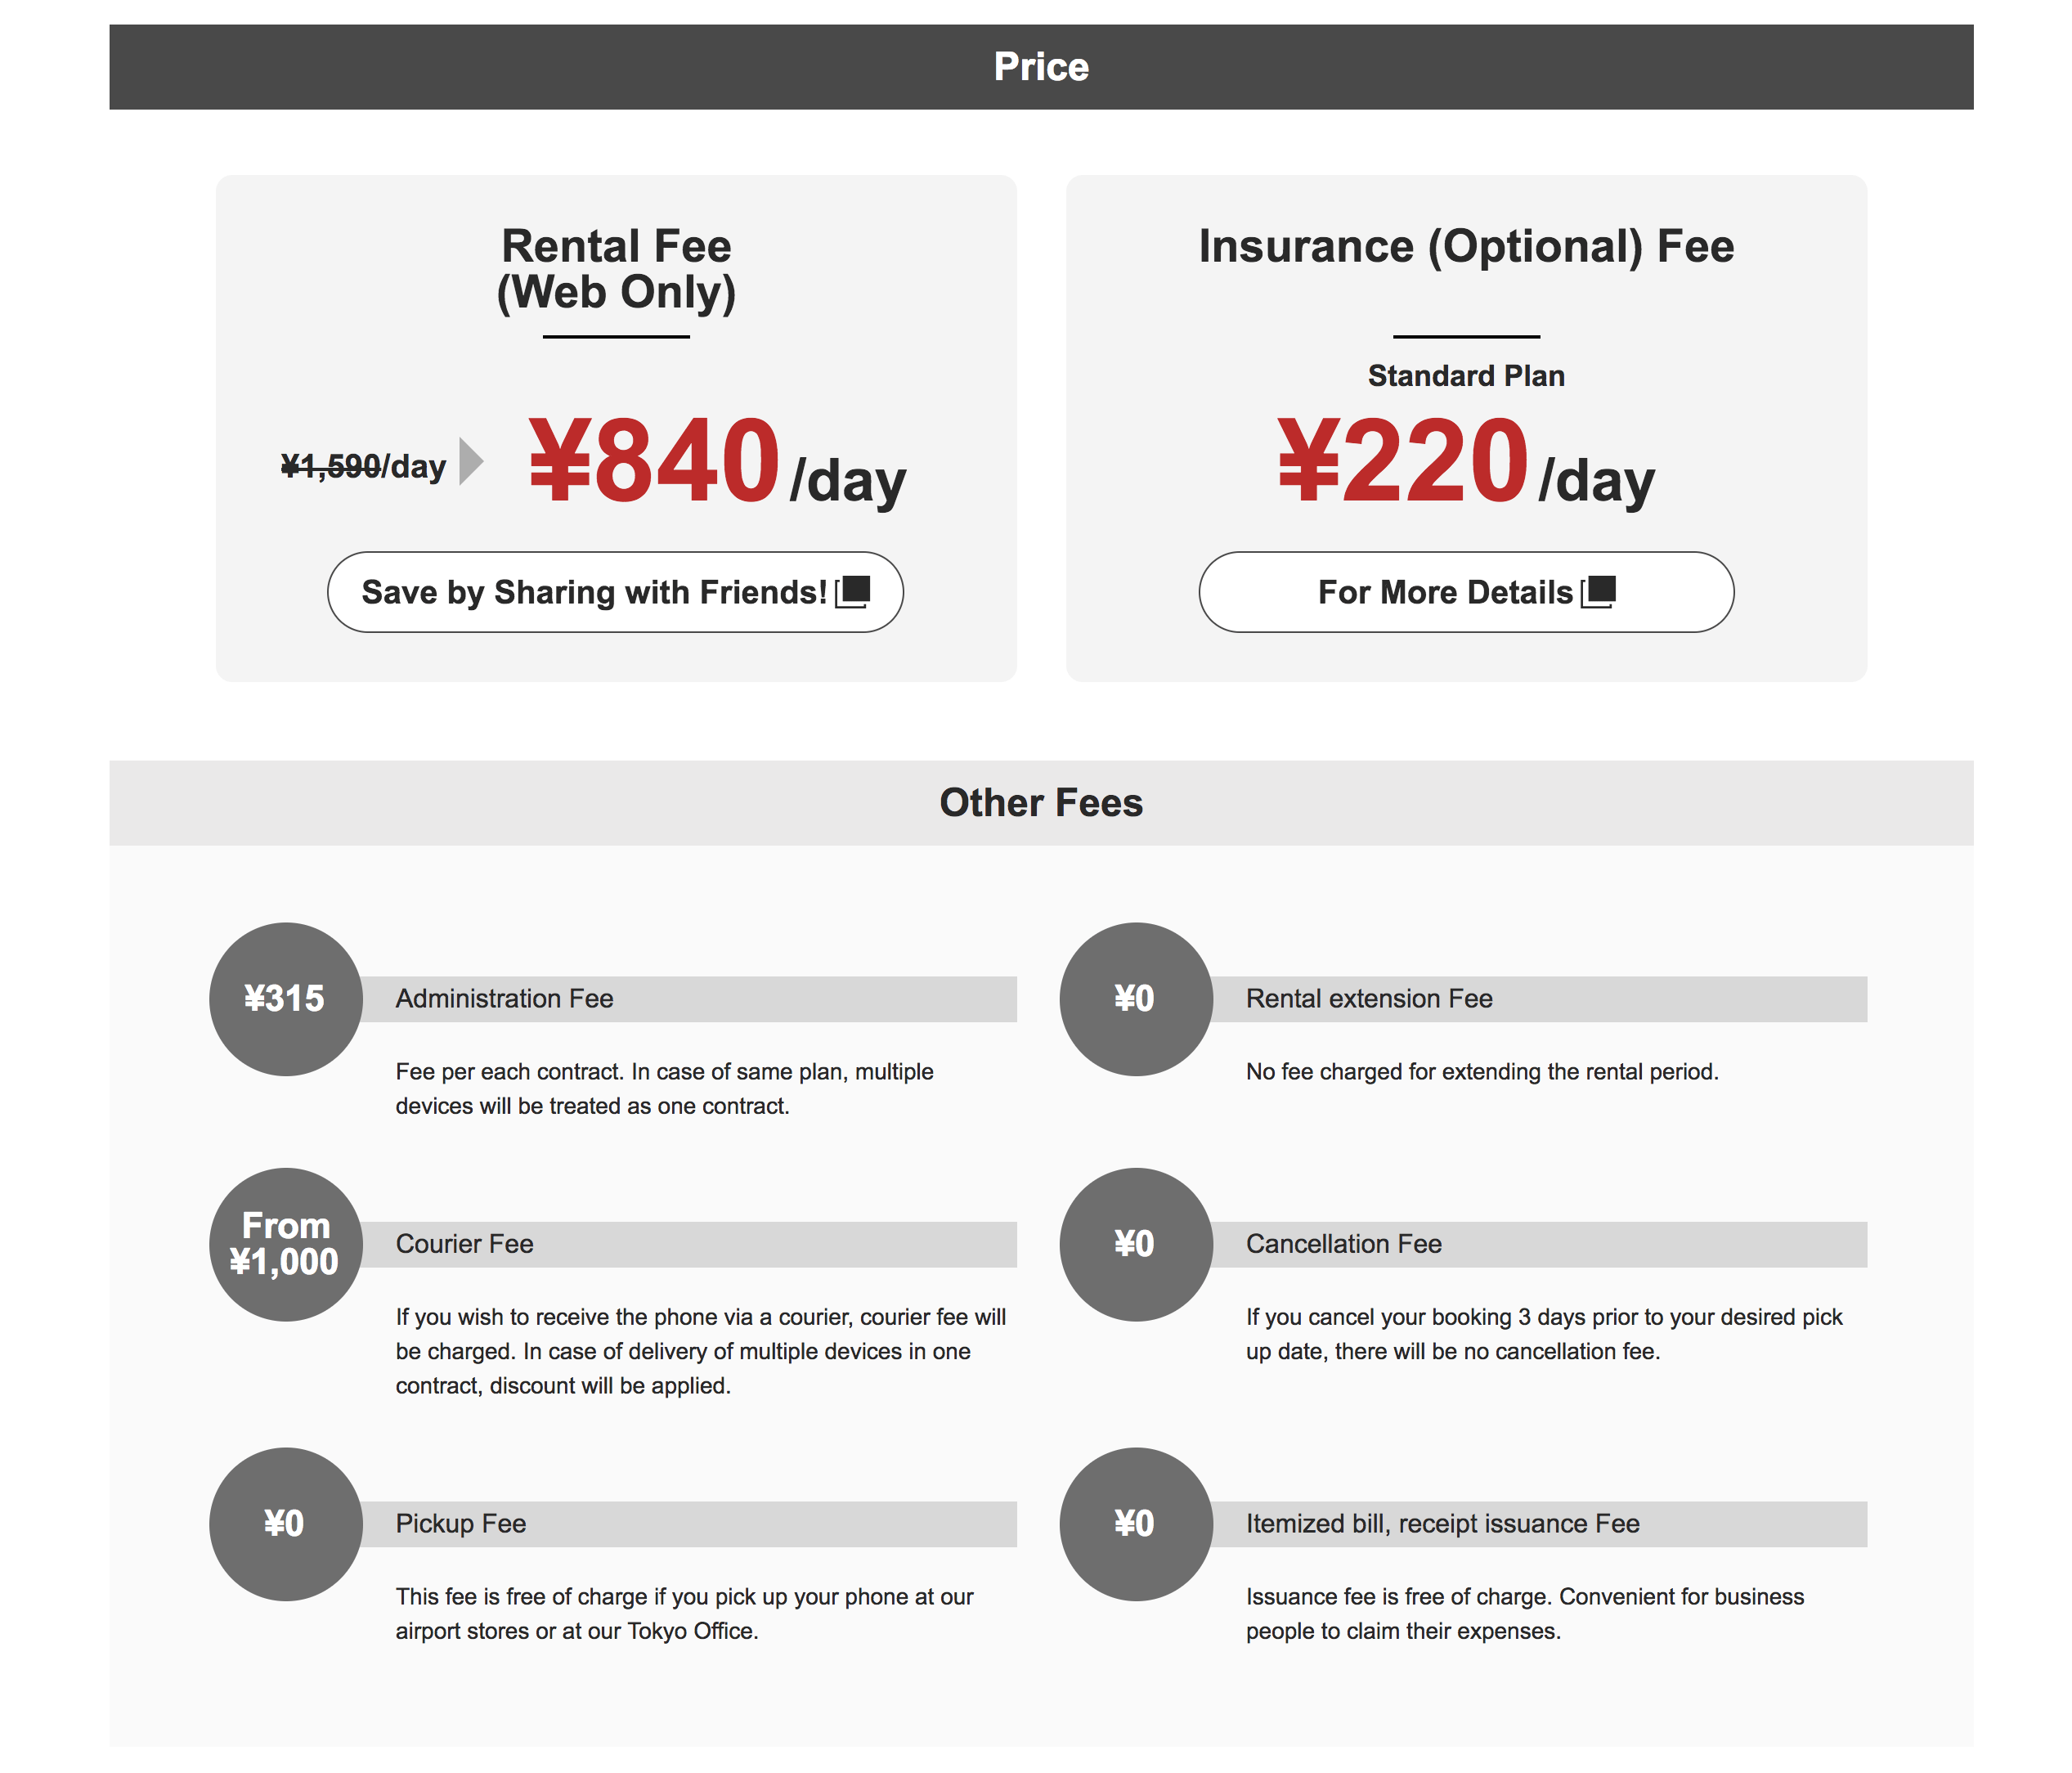The height and width of the screenshot is (1773, 2072).
Task: Click the Other Fees section header
Action: pyautogui.click(x=1040, y=803)
